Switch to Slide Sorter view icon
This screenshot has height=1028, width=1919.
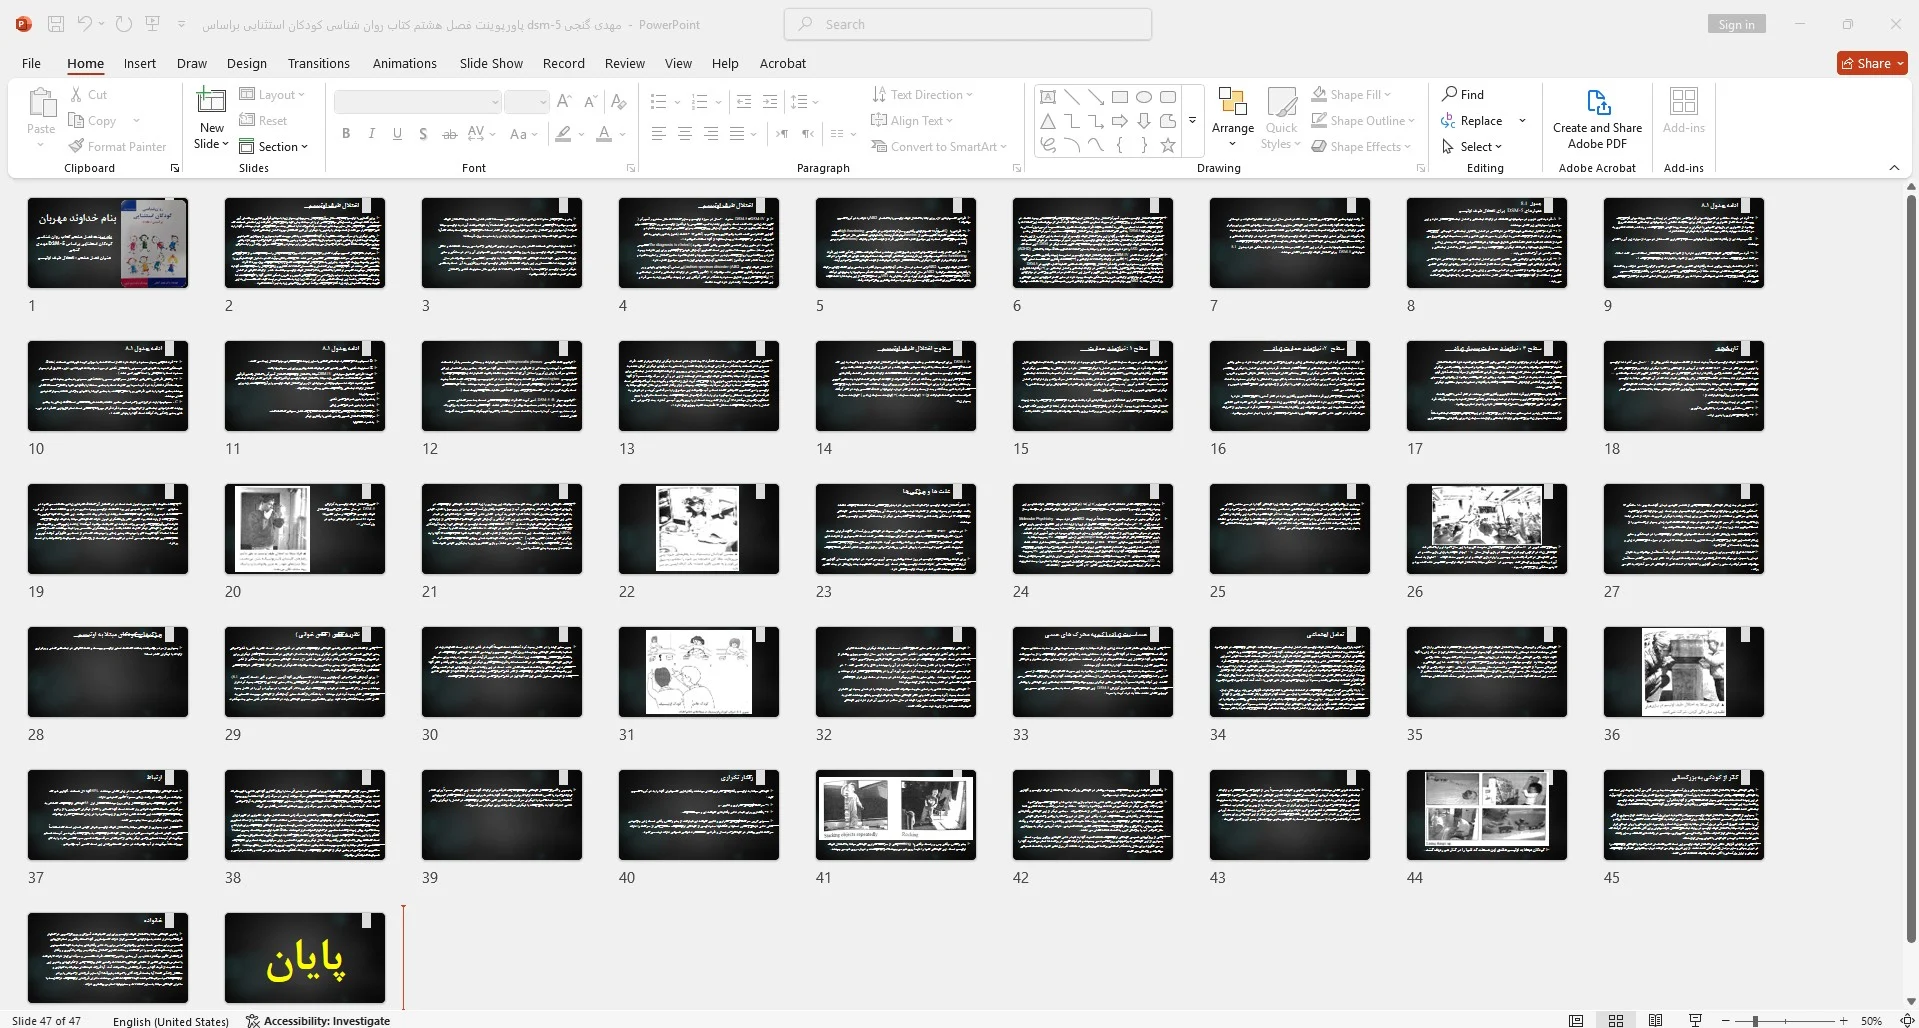pyautogui.click(x=1616, y=1021)
